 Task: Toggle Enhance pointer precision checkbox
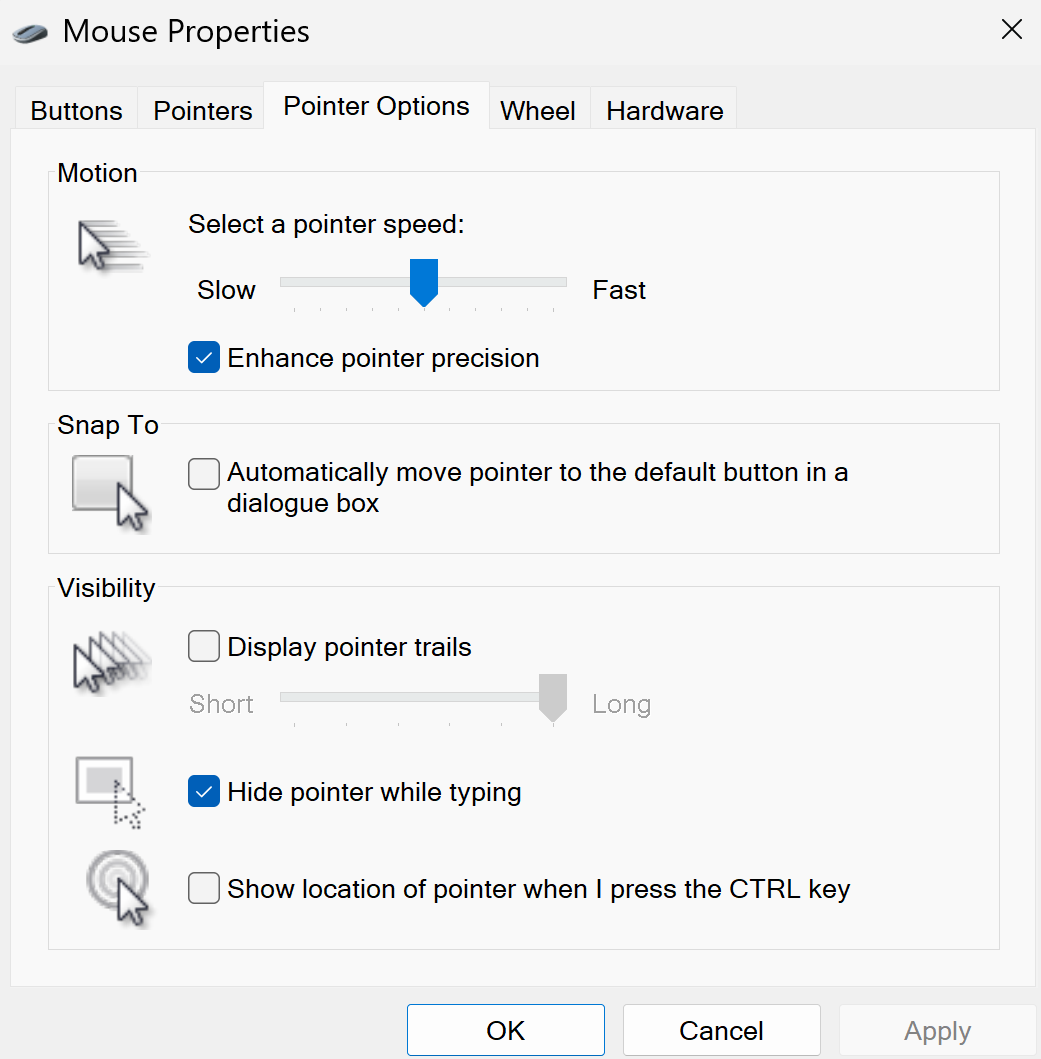coord(203,357)
